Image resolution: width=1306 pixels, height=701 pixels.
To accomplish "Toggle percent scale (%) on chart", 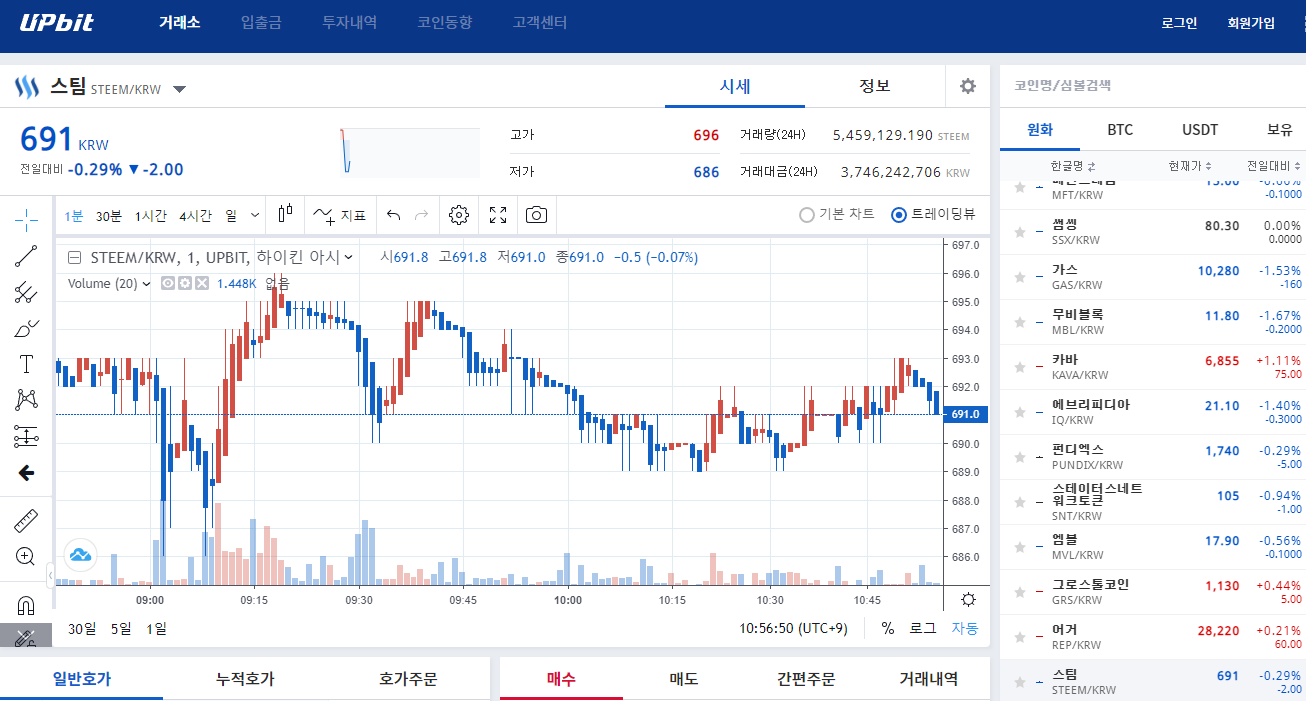I will pos(887,628).
